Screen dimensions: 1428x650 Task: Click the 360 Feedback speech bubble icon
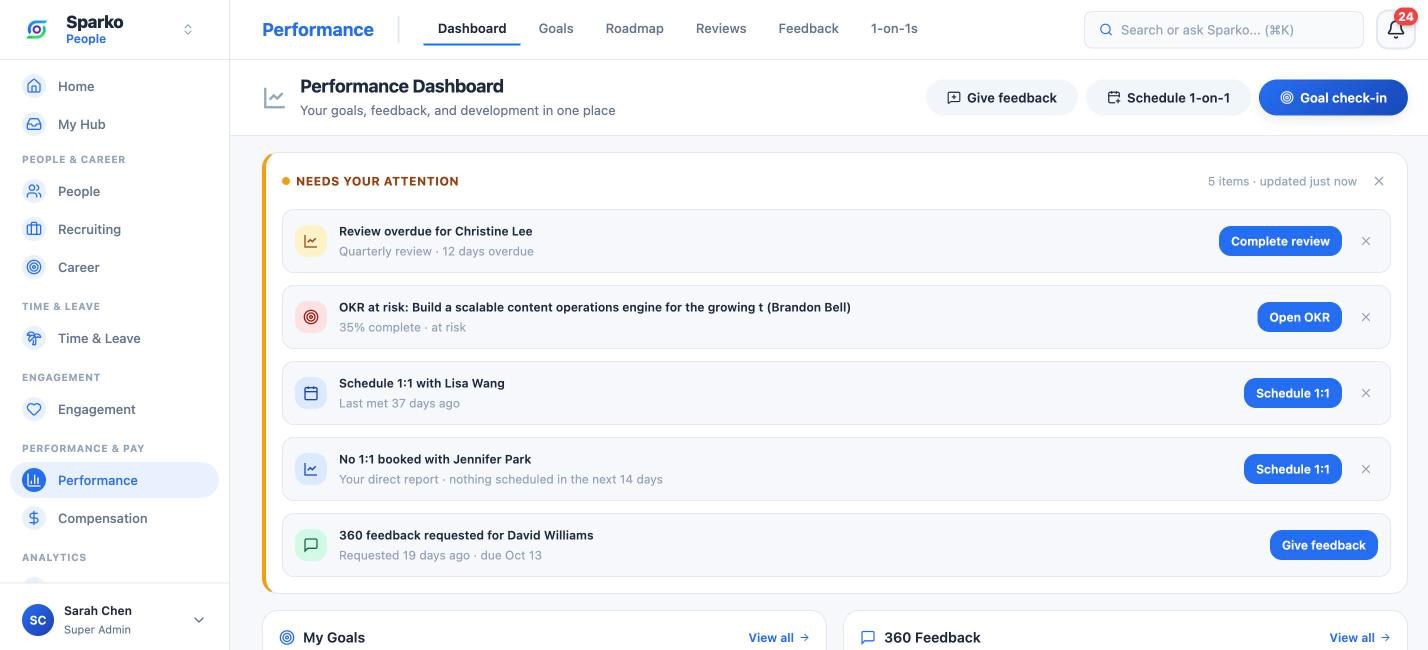868,637
